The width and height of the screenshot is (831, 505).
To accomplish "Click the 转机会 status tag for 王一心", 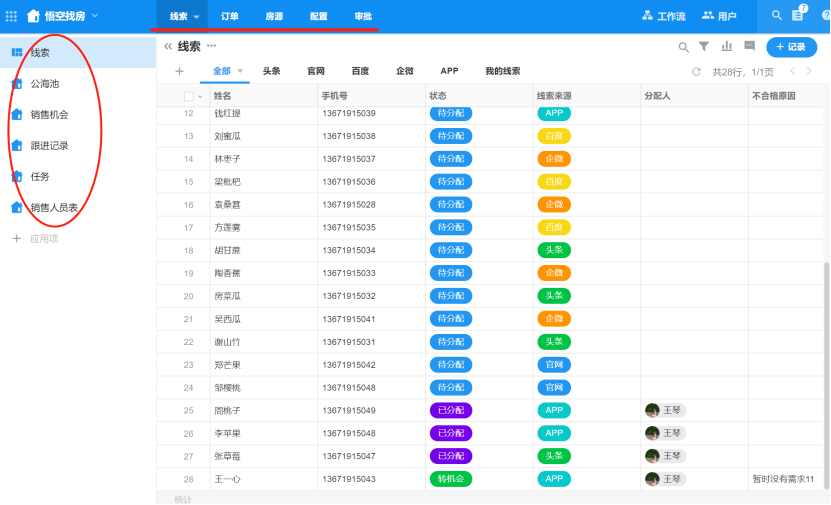I will 450,479.
